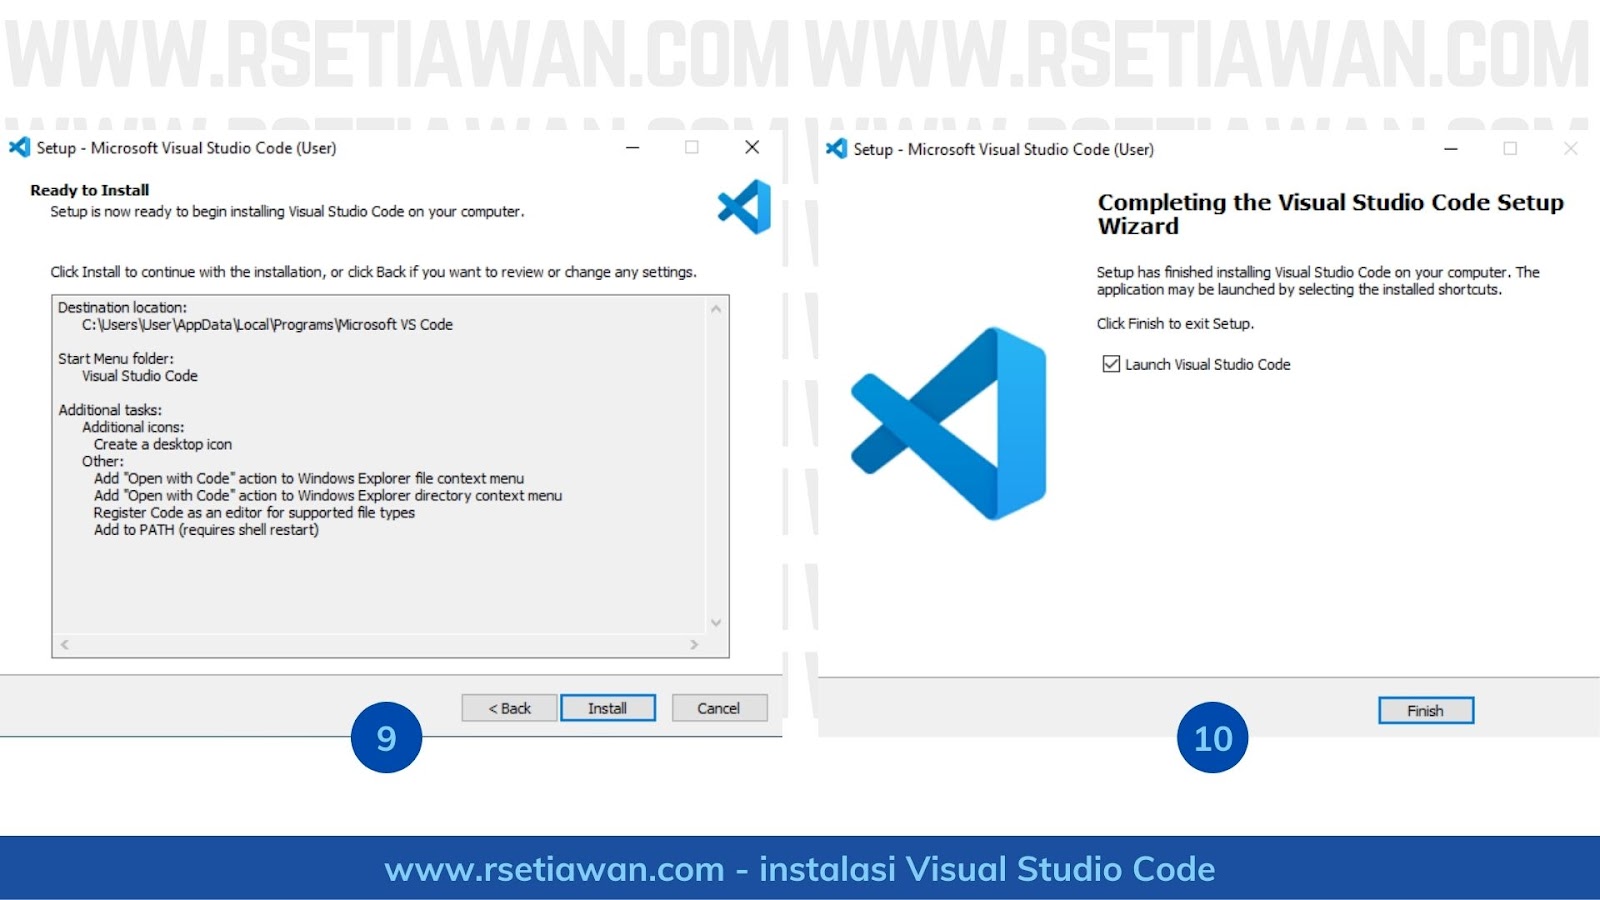1600x900 pixels.
Task: Click scroll left arrow in summary box
Action: point(65,645)
